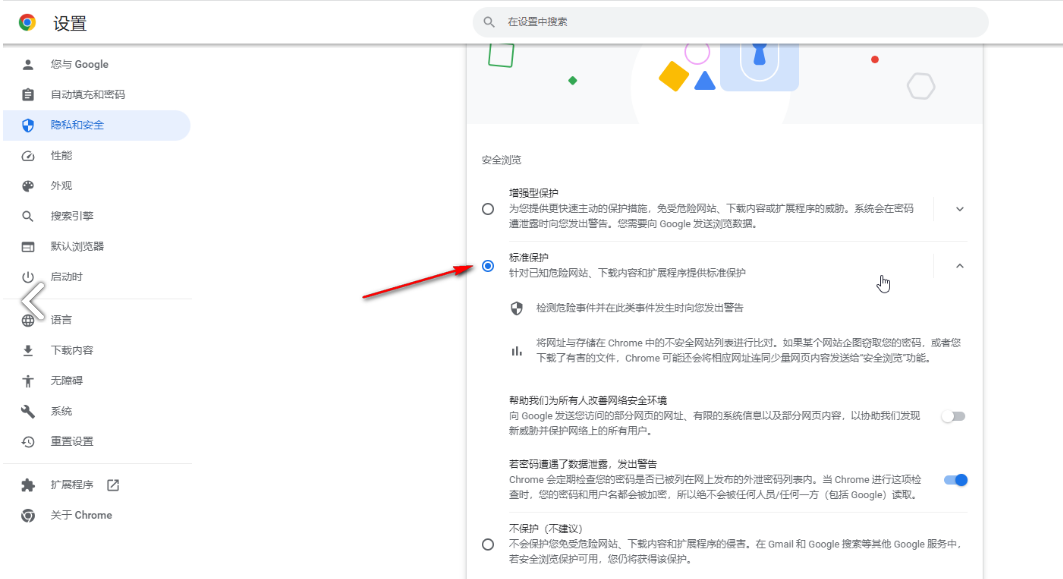1063x579 pixels.
Task: Click the 若密码遭遇了数据泄露，发出警告 heading
Action: (583, 464)
